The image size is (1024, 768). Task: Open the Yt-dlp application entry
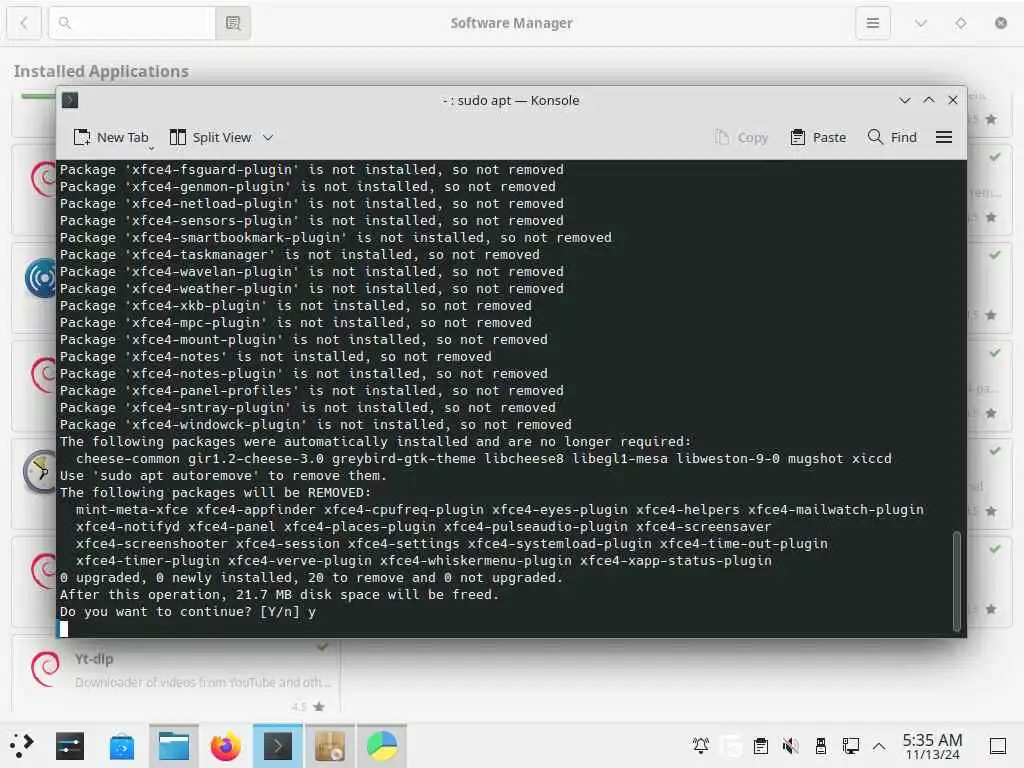click(175, 673)
